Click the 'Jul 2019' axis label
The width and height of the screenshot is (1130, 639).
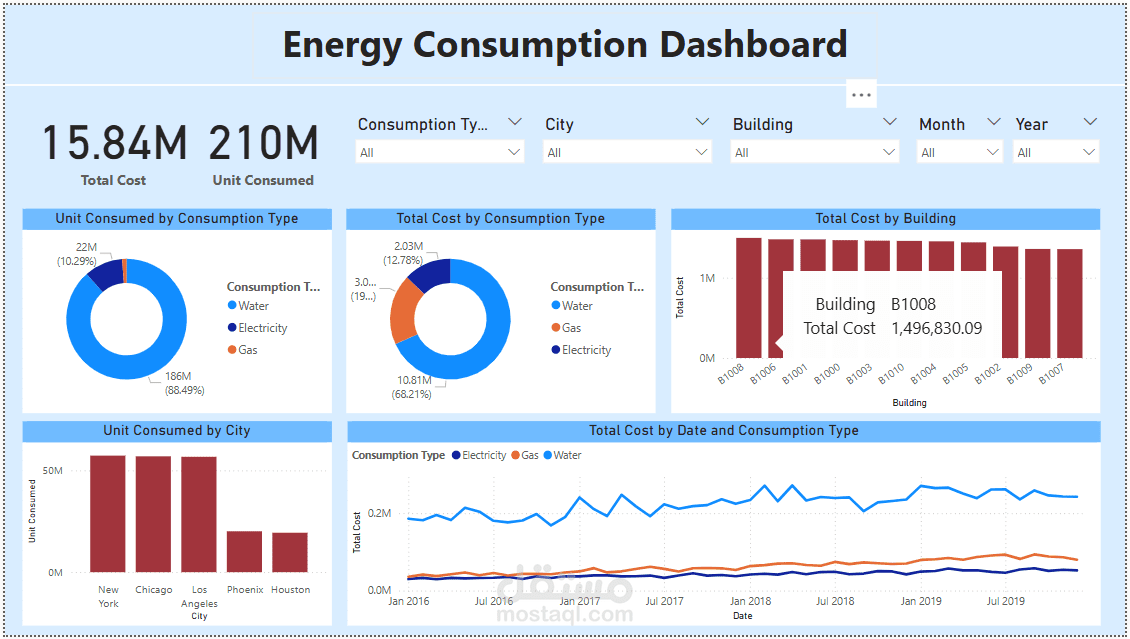1005,601
